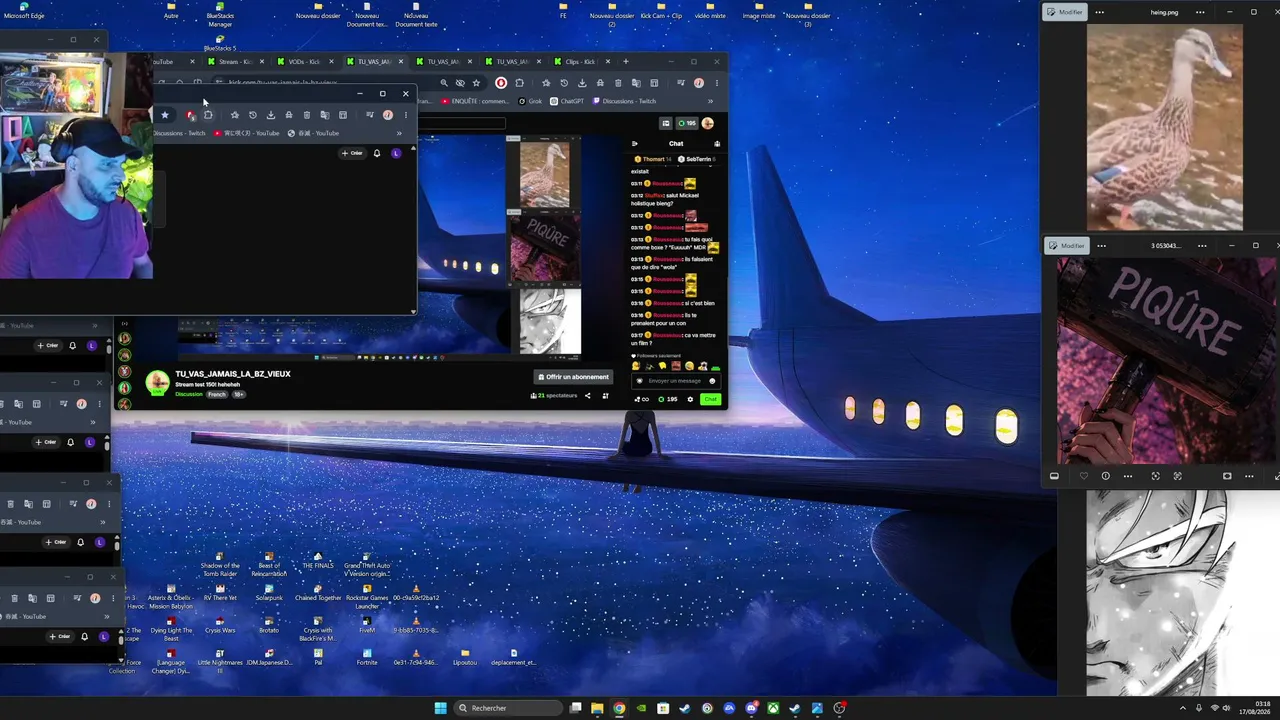This screenshot has width=1280, height=720.
Task: Open the Solarpunk desktop shortcut
Action: tap(269, 592)
